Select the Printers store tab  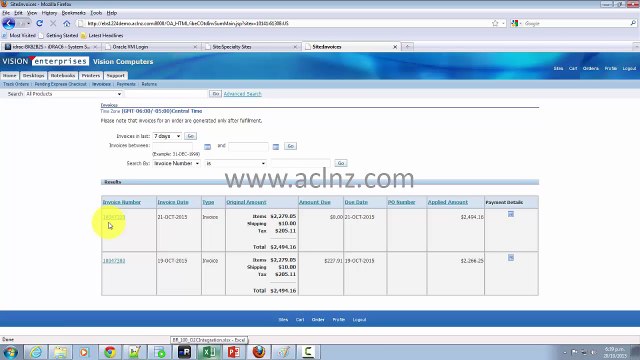pyautogui.click(x=91, y=76)
